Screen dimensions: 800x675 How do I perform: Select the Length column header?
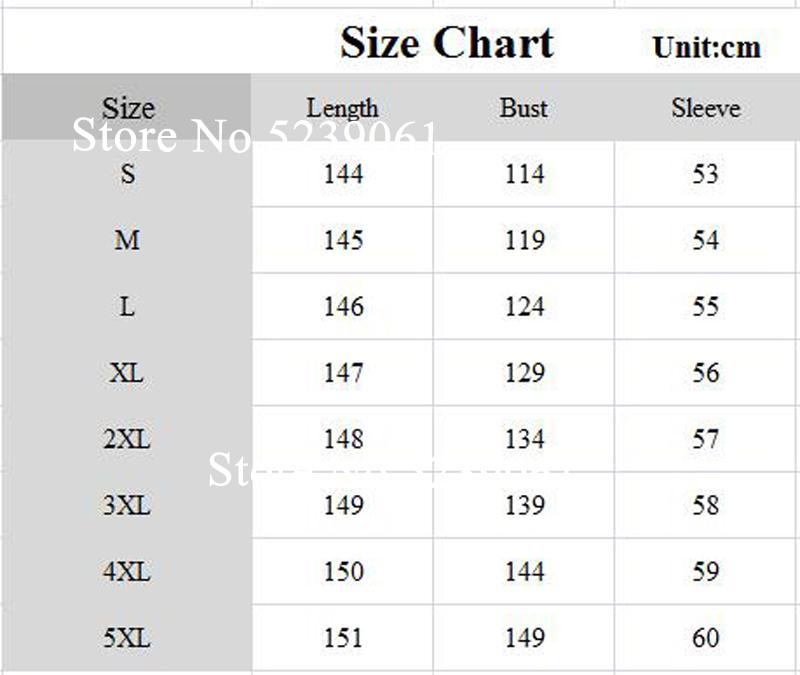(x=342, y=107)
